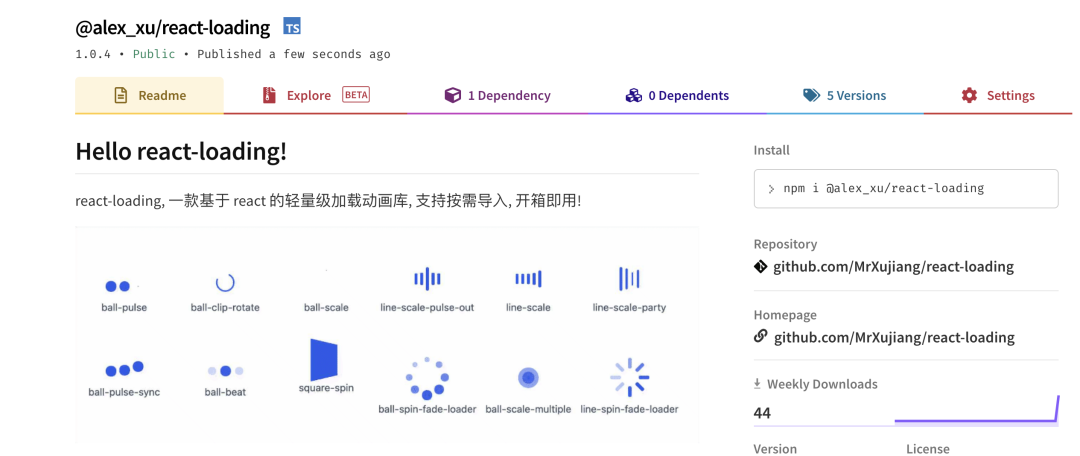Click the Public visibility label
The width and height of the screenshot is (1080, 456).
[x=154, y=54]
